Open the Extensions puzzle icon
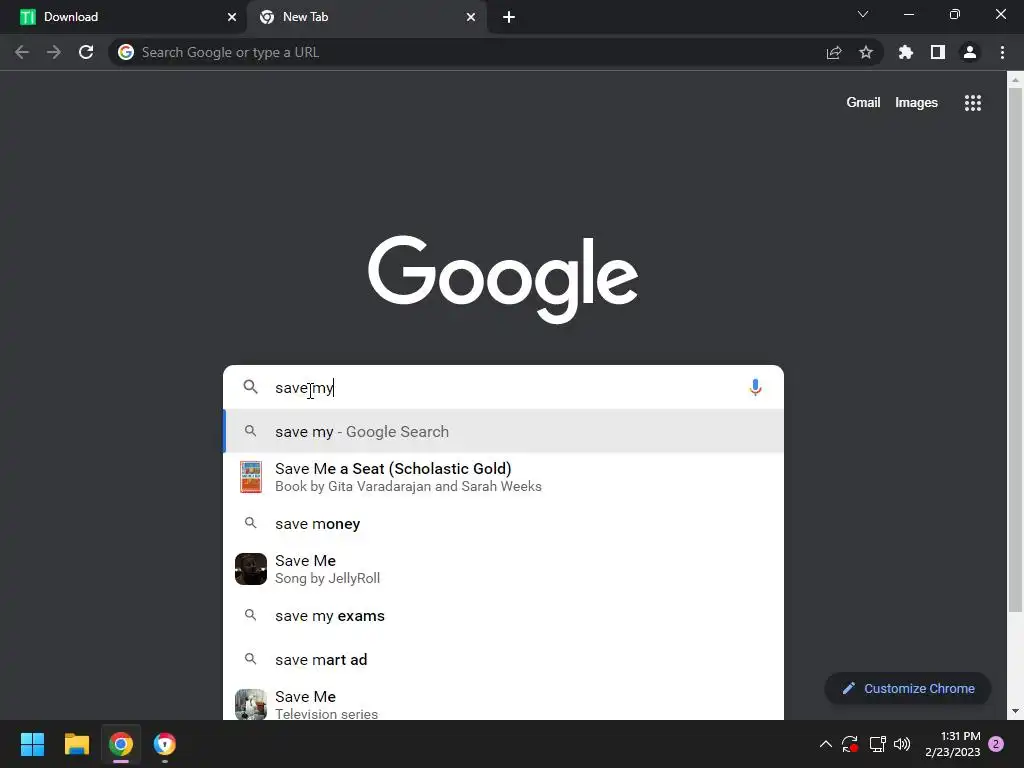1024x768 pixels. (x=905, y=52)
